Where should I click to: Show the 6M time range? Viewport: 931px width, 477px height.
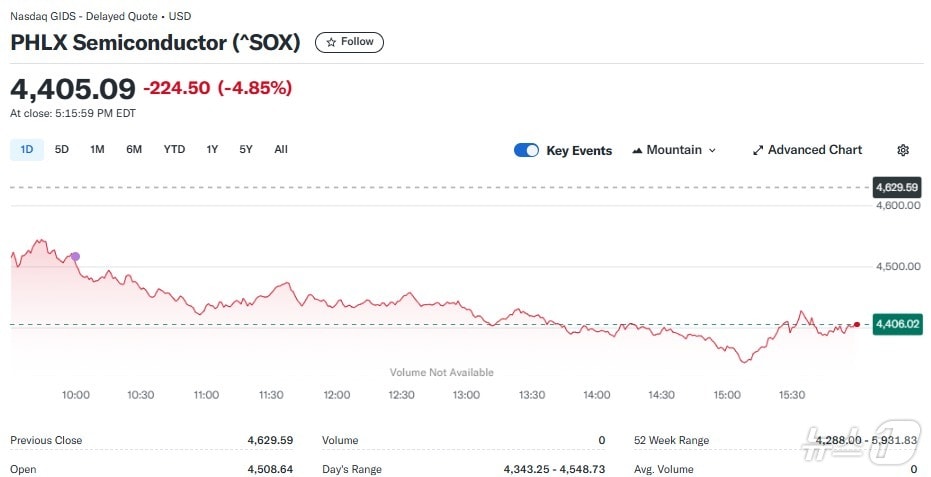(134, 149)
